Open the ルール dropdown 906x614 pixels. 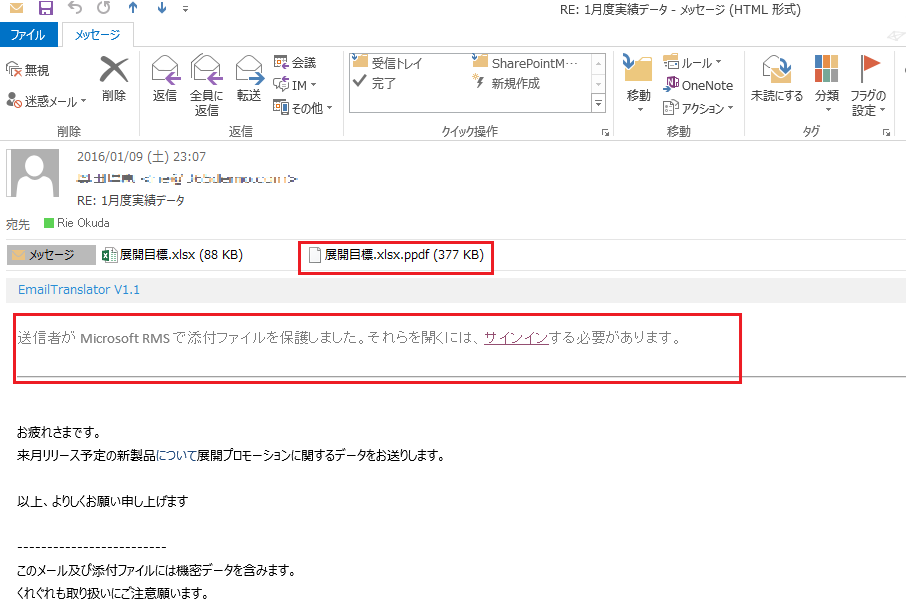pos(692,62)
